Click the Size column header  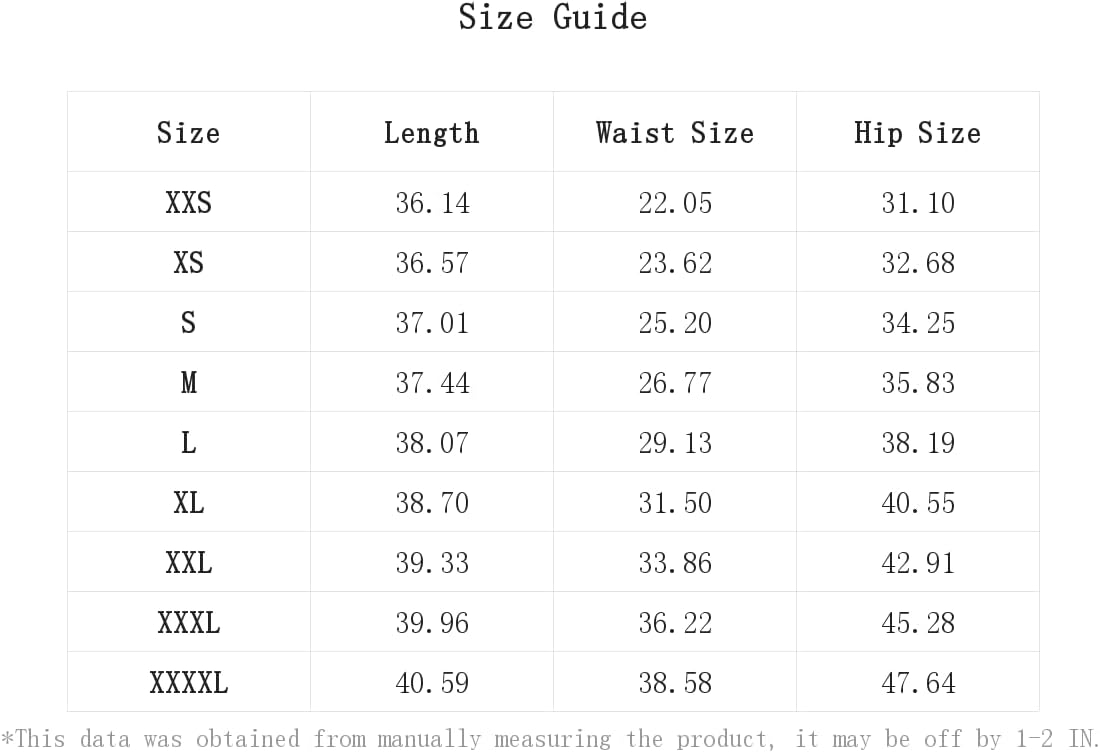point(189,133)
